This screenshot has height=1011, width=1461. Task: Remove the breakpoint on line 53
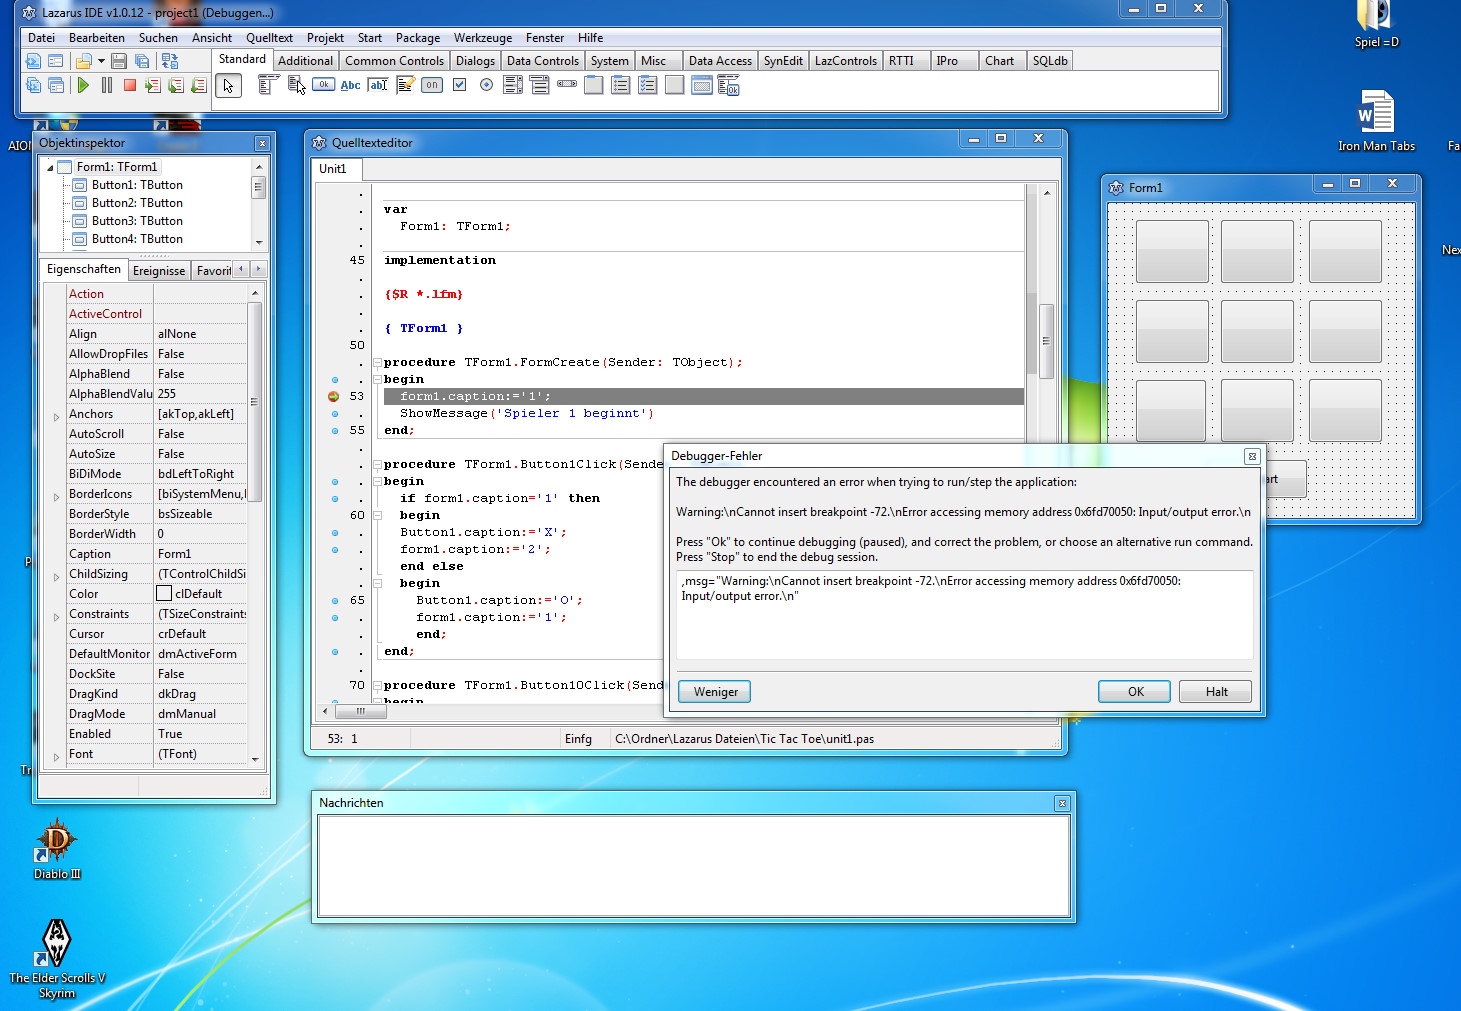pyautogui.click(x=334, y=397)
